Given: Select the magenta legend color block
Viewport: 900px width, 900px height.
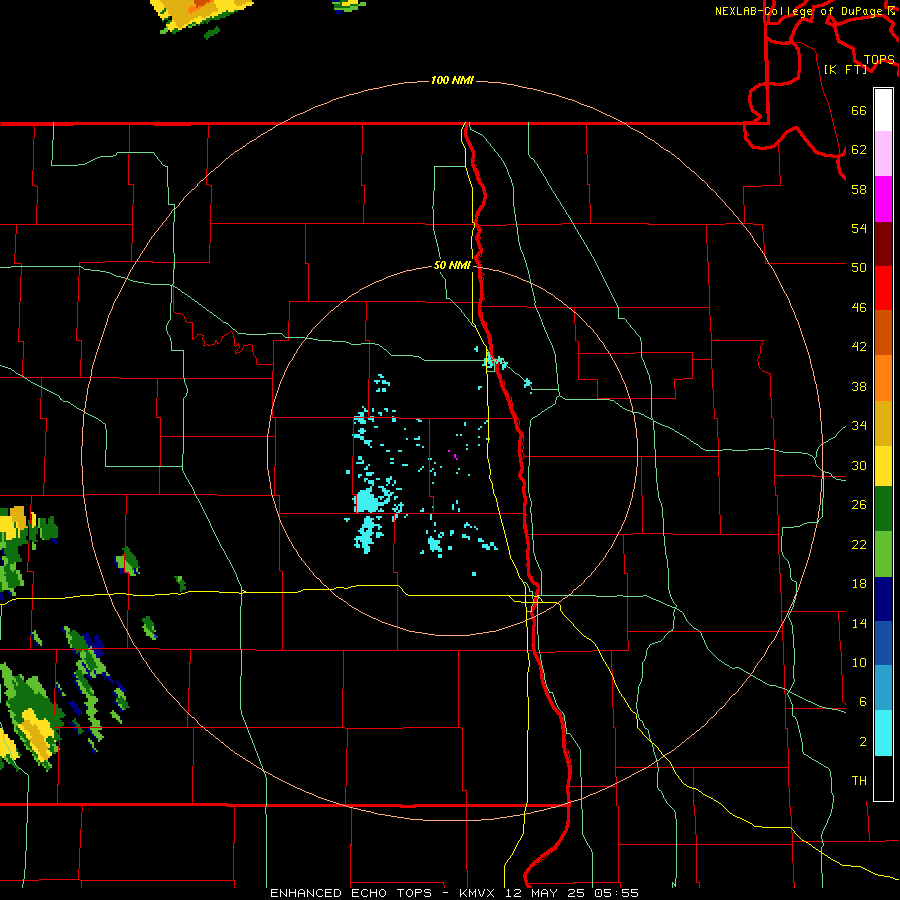Looking at the screenshot, I should [x=883, y=199].
